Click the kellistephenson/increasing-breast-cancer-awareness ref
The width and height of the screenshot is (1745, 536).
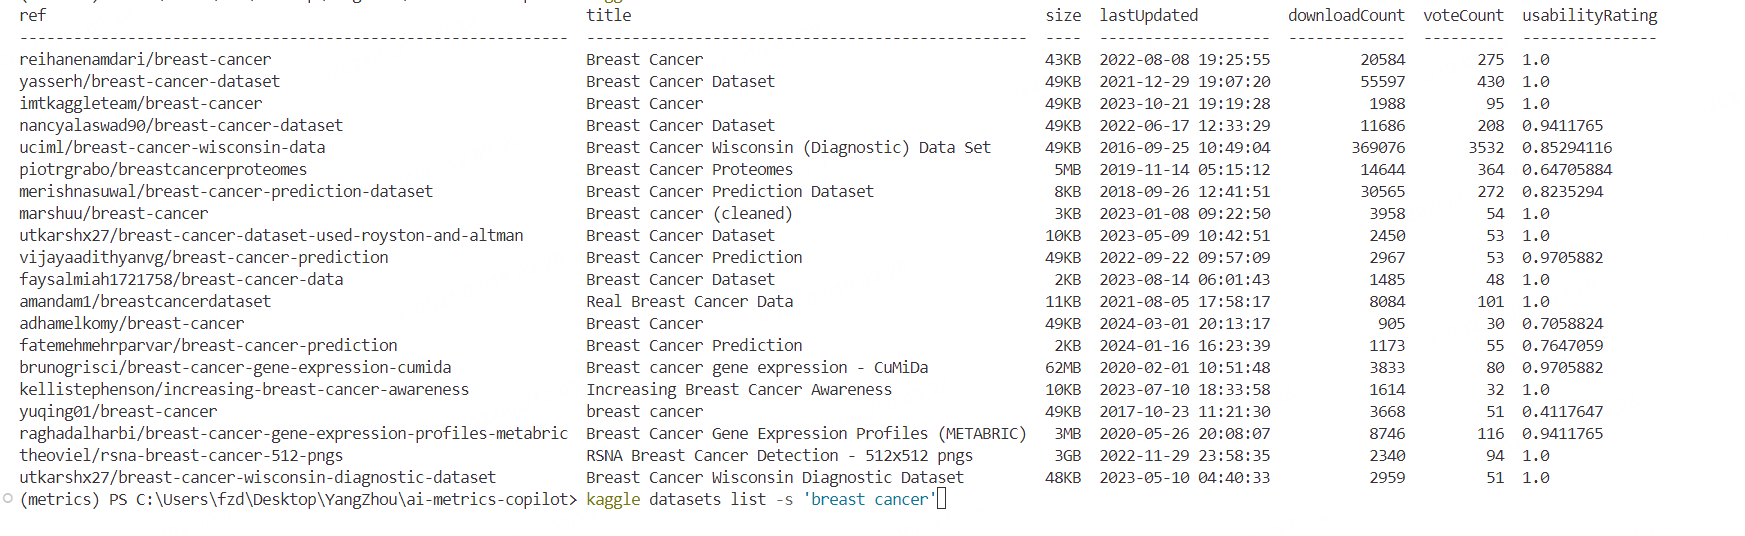[244, 390]
